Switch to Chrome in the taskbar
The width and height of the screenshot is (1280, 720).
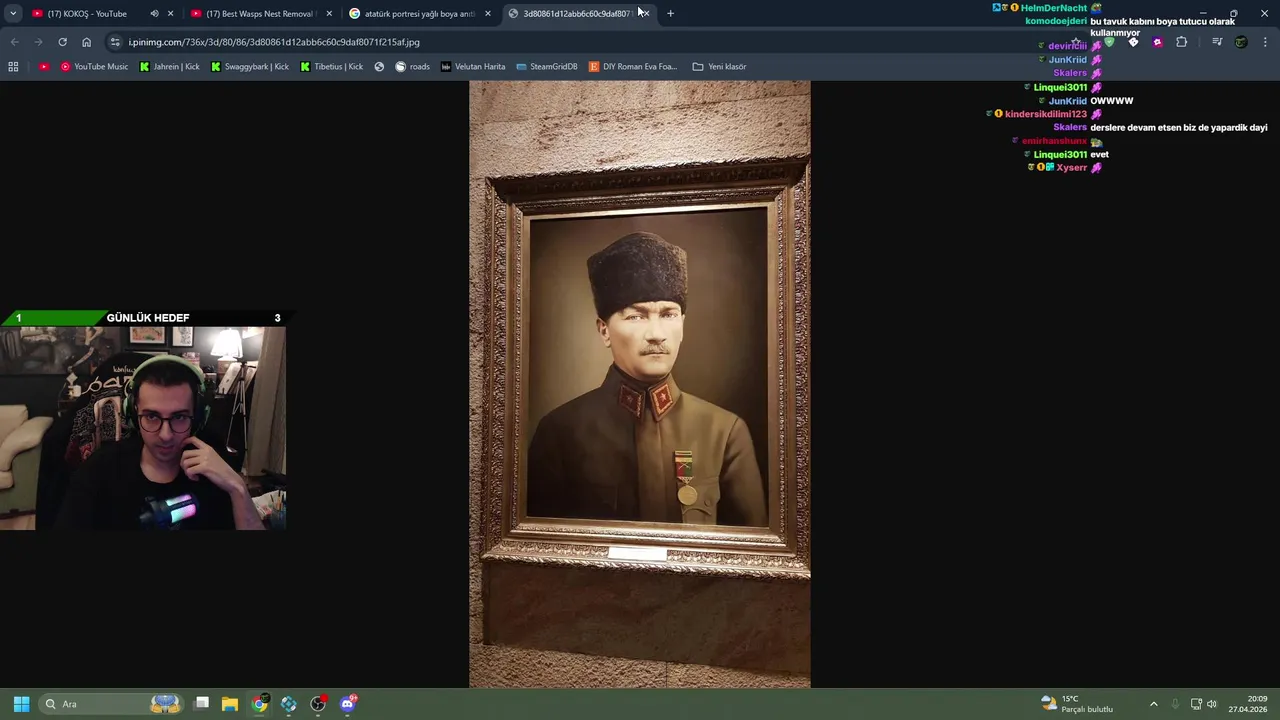pyautogui.click(x=260, y=704)
